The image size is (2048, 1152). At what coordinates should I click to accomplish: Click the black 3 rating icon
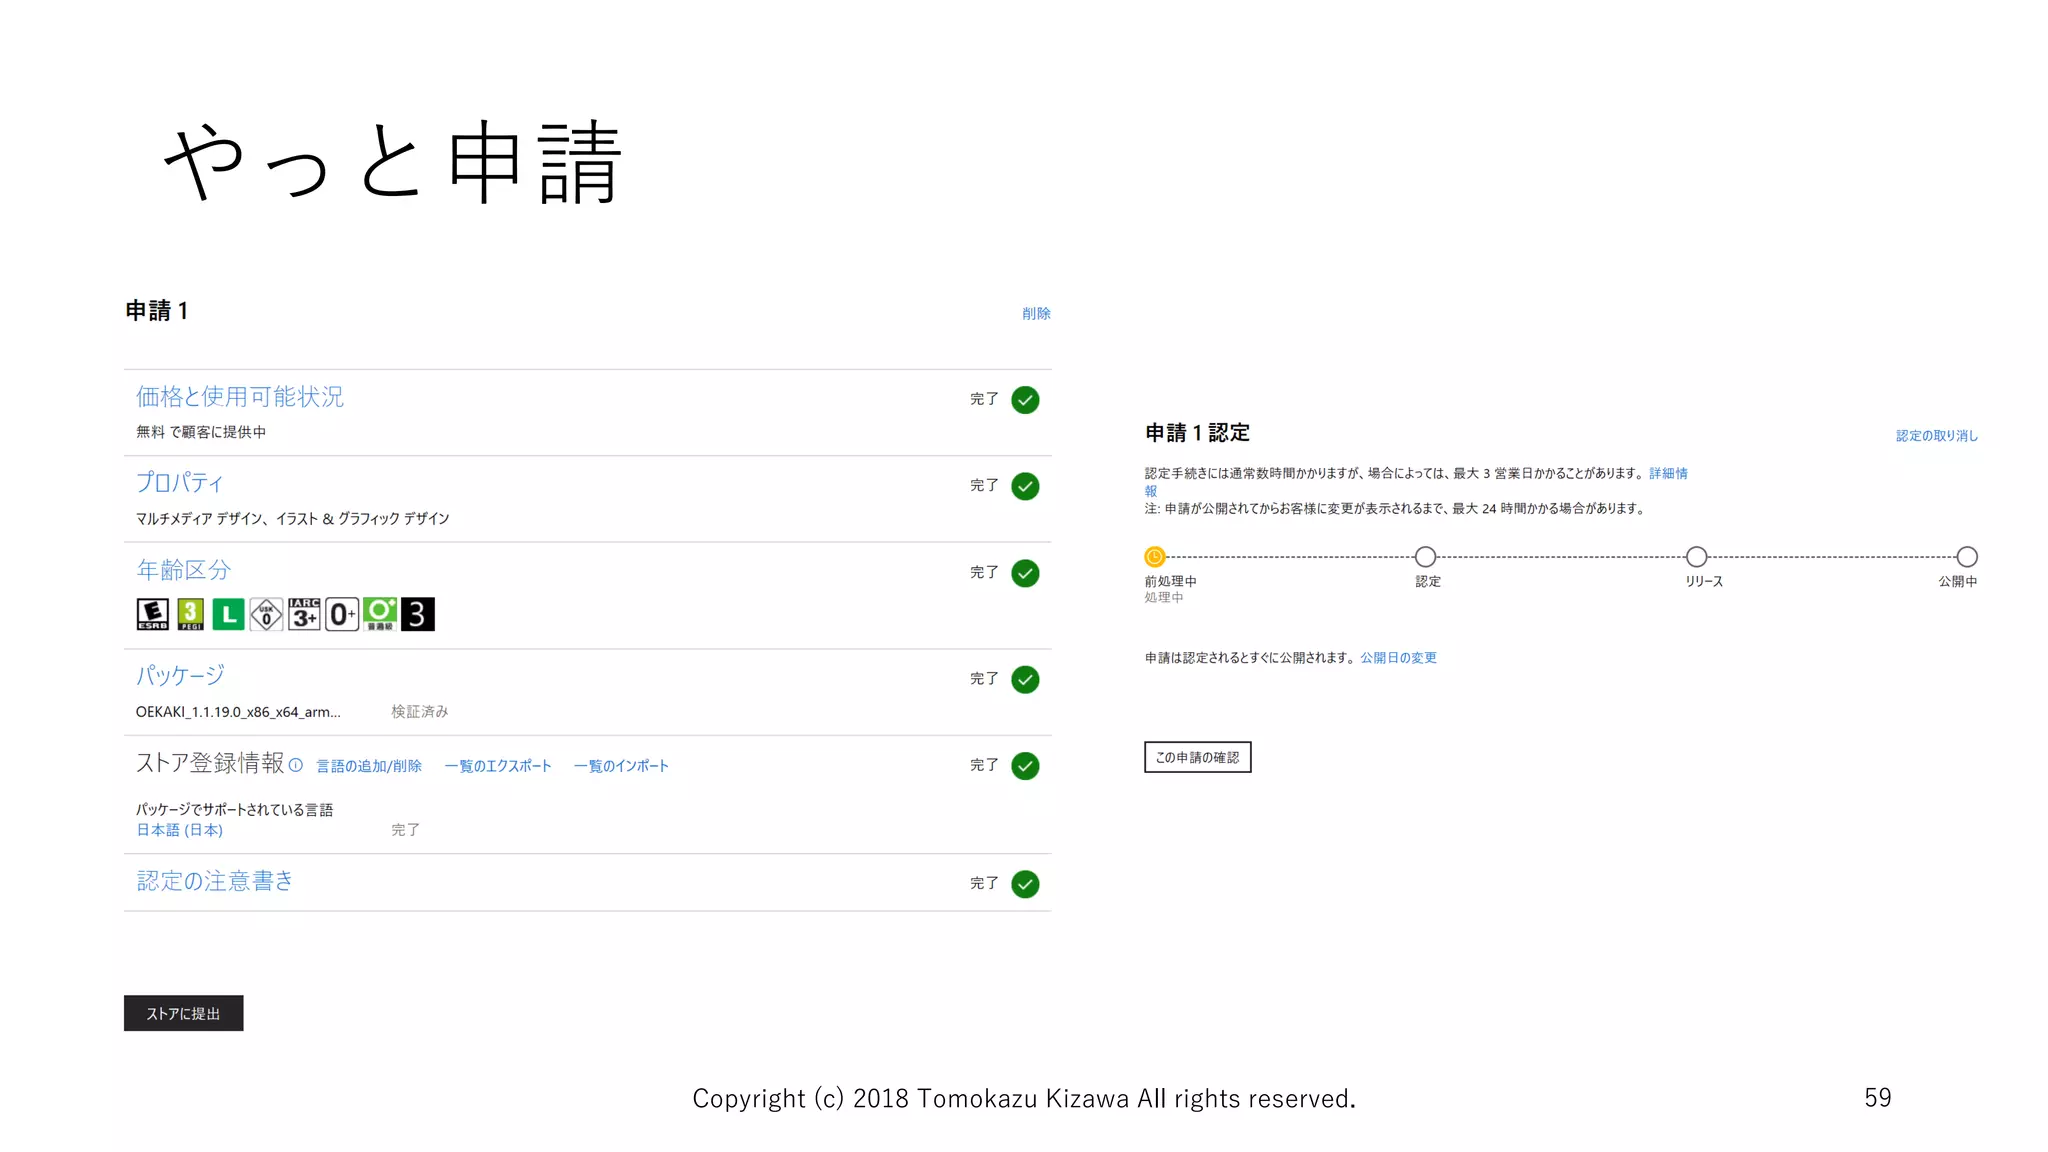[x=418, y=614]
